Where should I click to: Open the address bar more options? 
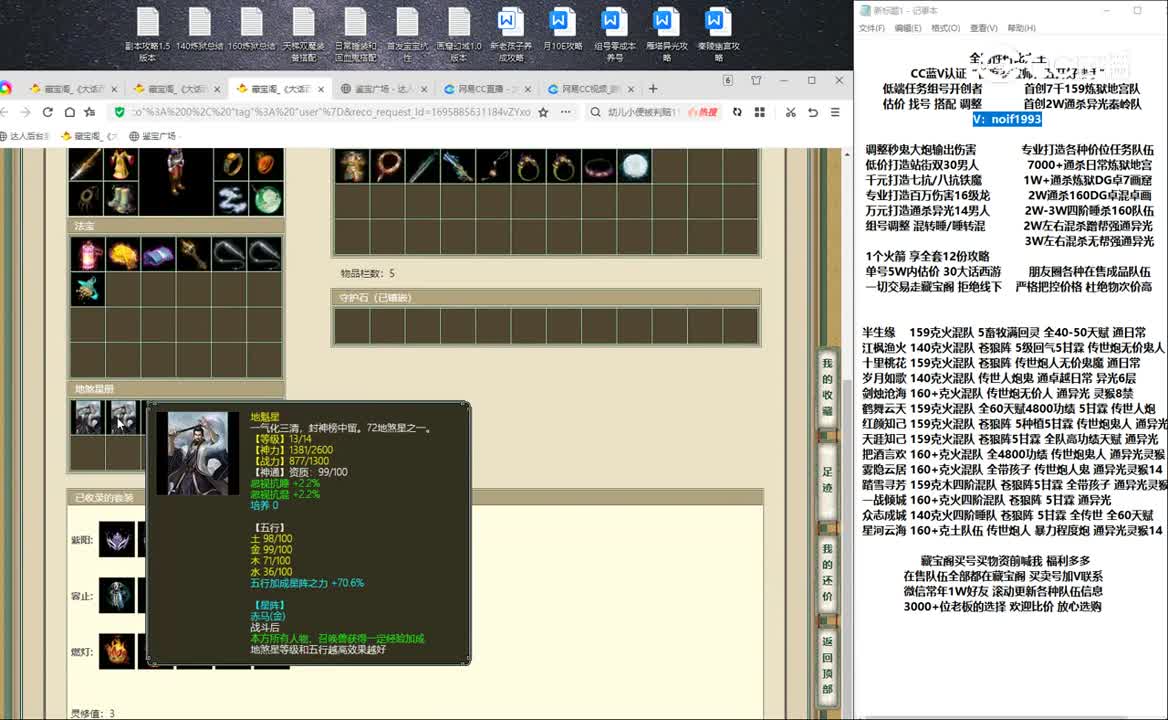tap(566, 112)
